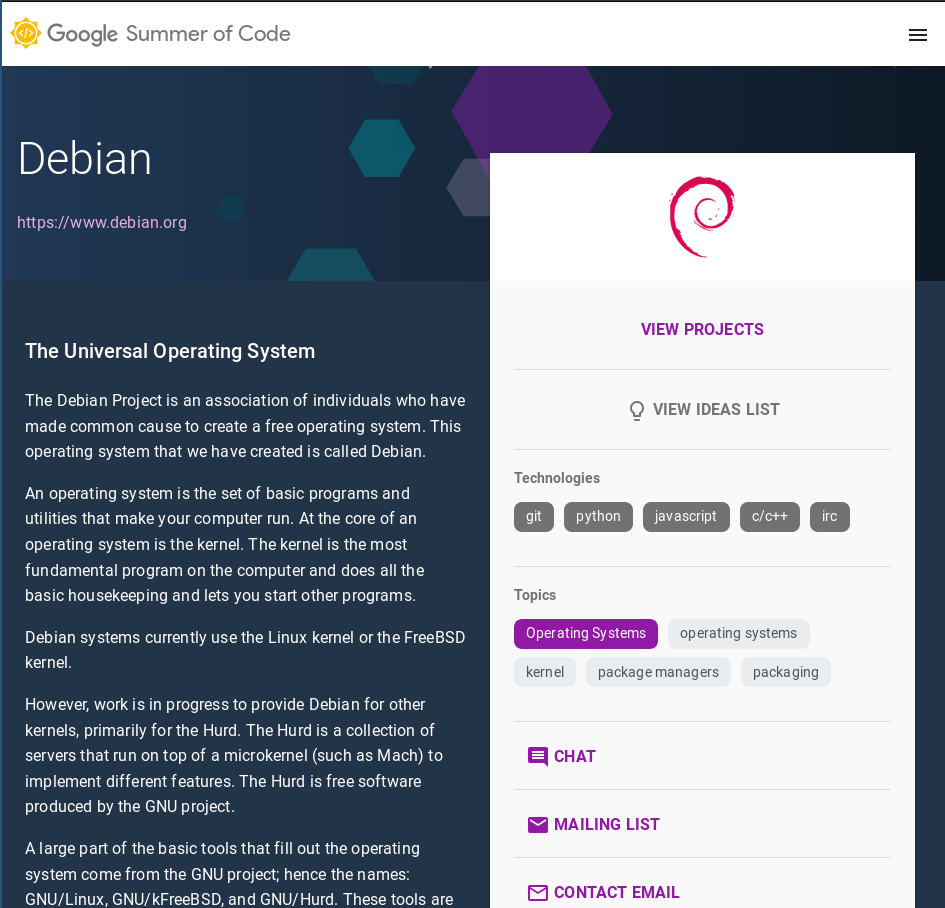945x908 pixels.
Task: Select the javascript technology tag
Action: coord(686,517)
